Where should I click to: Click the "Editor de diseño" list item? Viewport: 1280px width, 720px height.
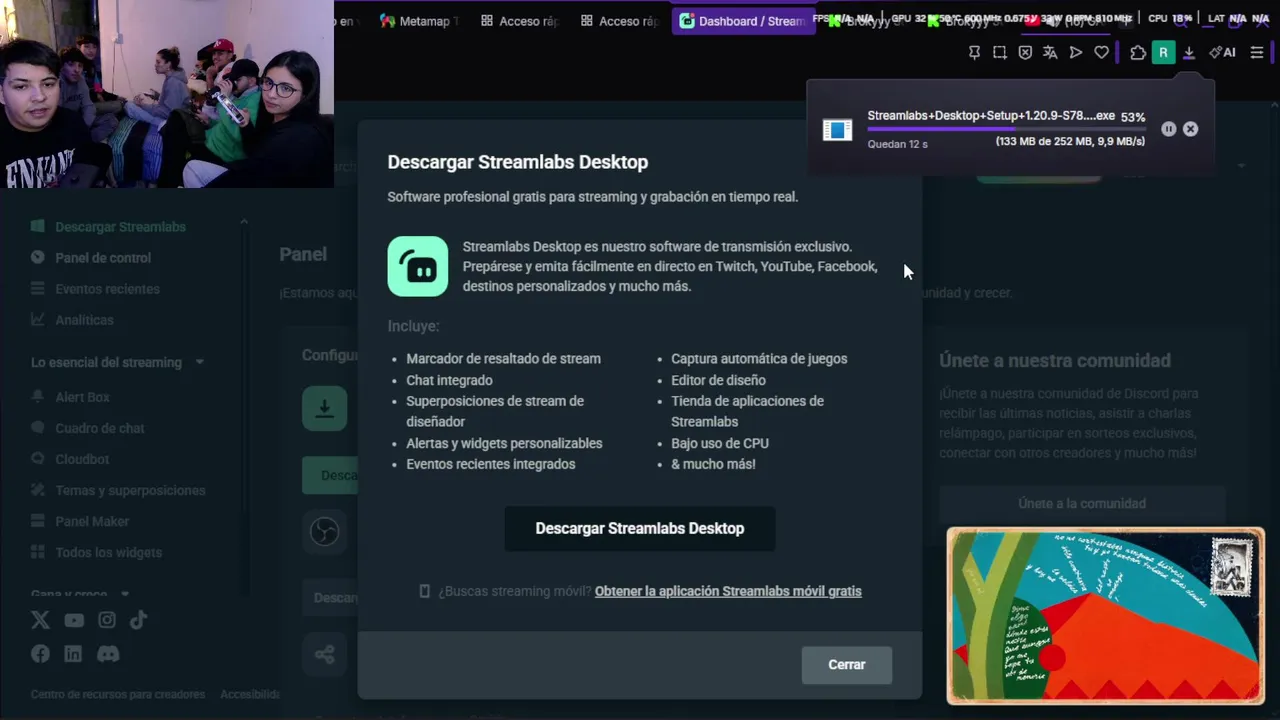pos(718,380)
